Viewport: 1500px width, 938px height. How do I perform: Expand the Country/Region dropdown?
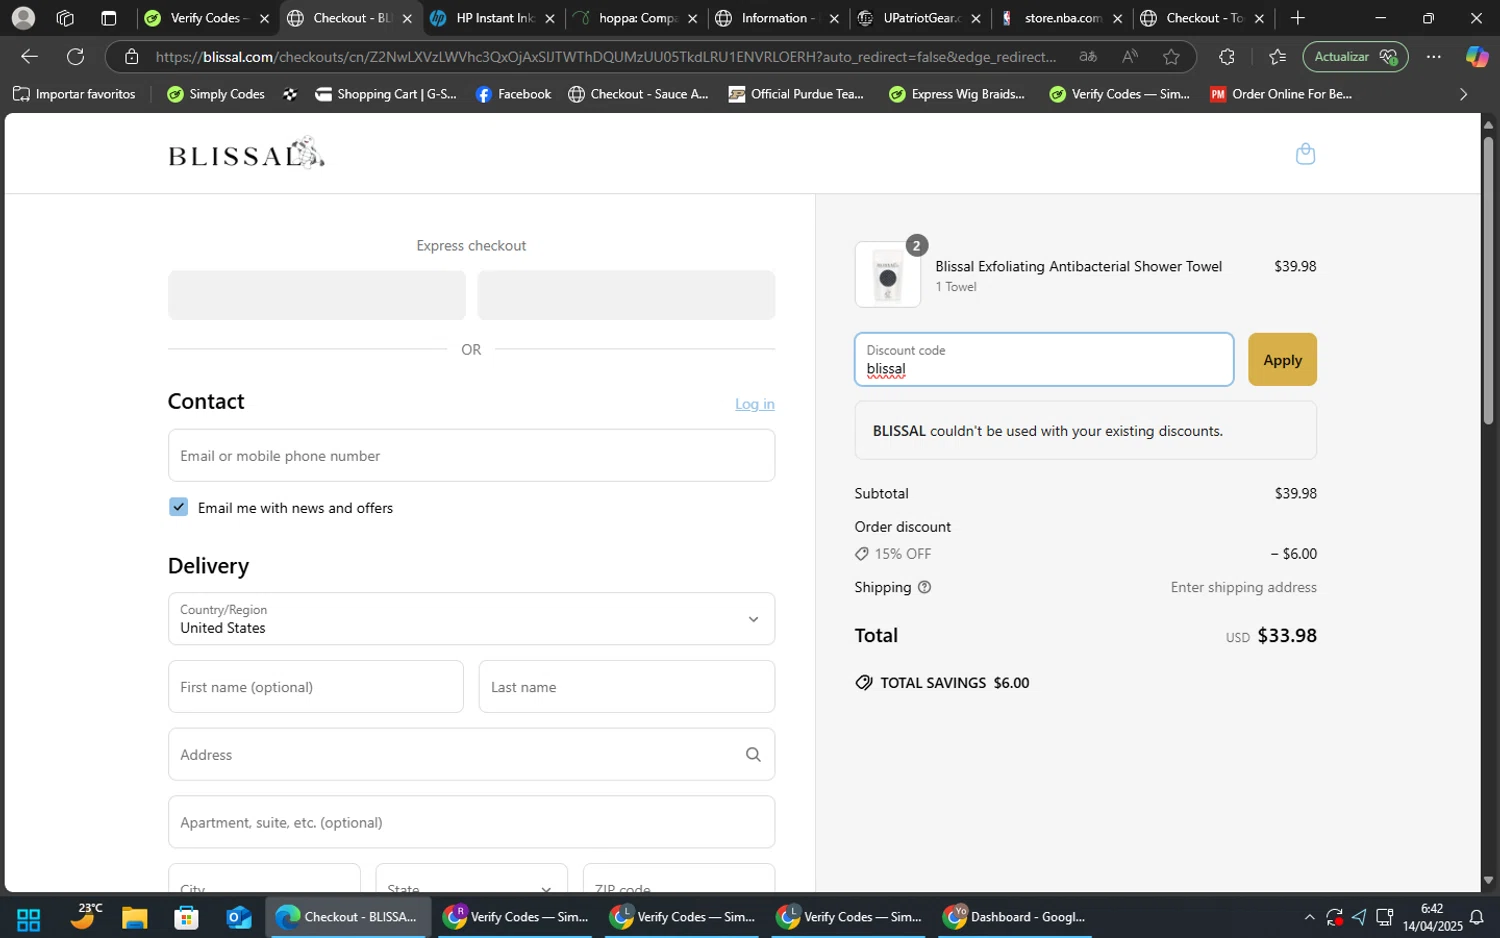point(471,619)
